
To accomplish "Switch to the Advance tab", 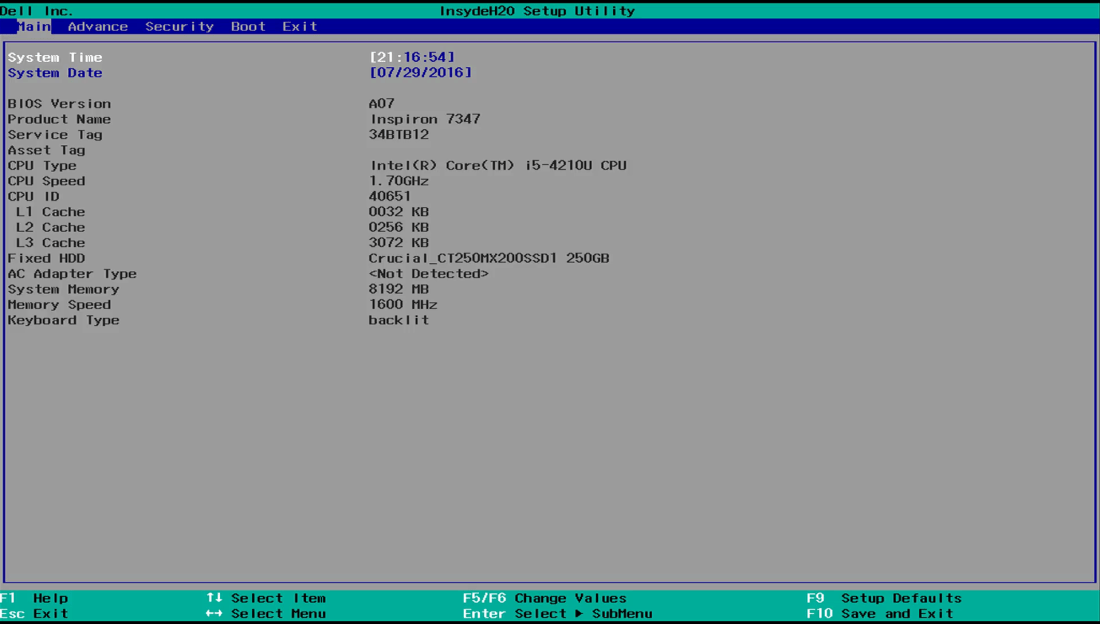I will click(97, 27).
